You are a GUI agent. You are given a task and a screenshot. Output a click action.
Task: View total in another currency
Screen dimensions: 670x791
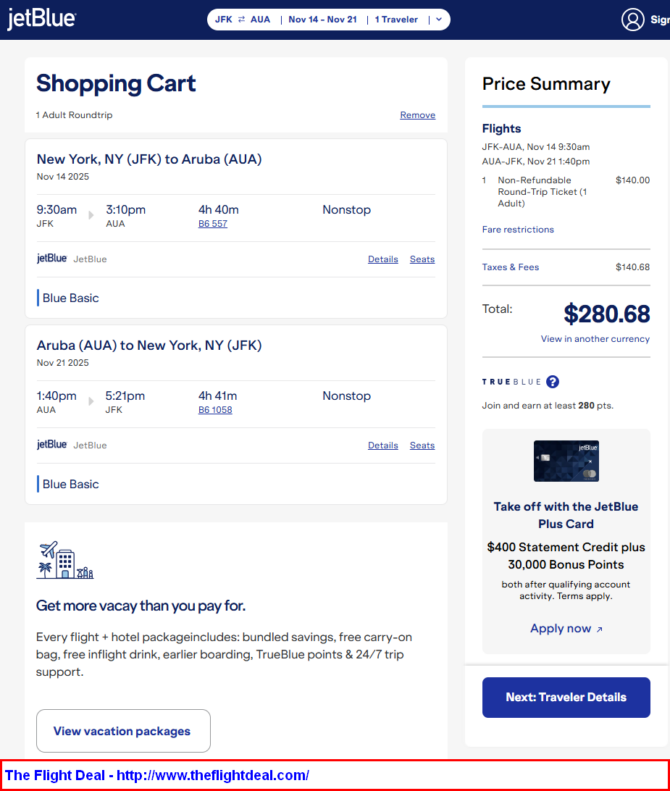click(595, 339)
